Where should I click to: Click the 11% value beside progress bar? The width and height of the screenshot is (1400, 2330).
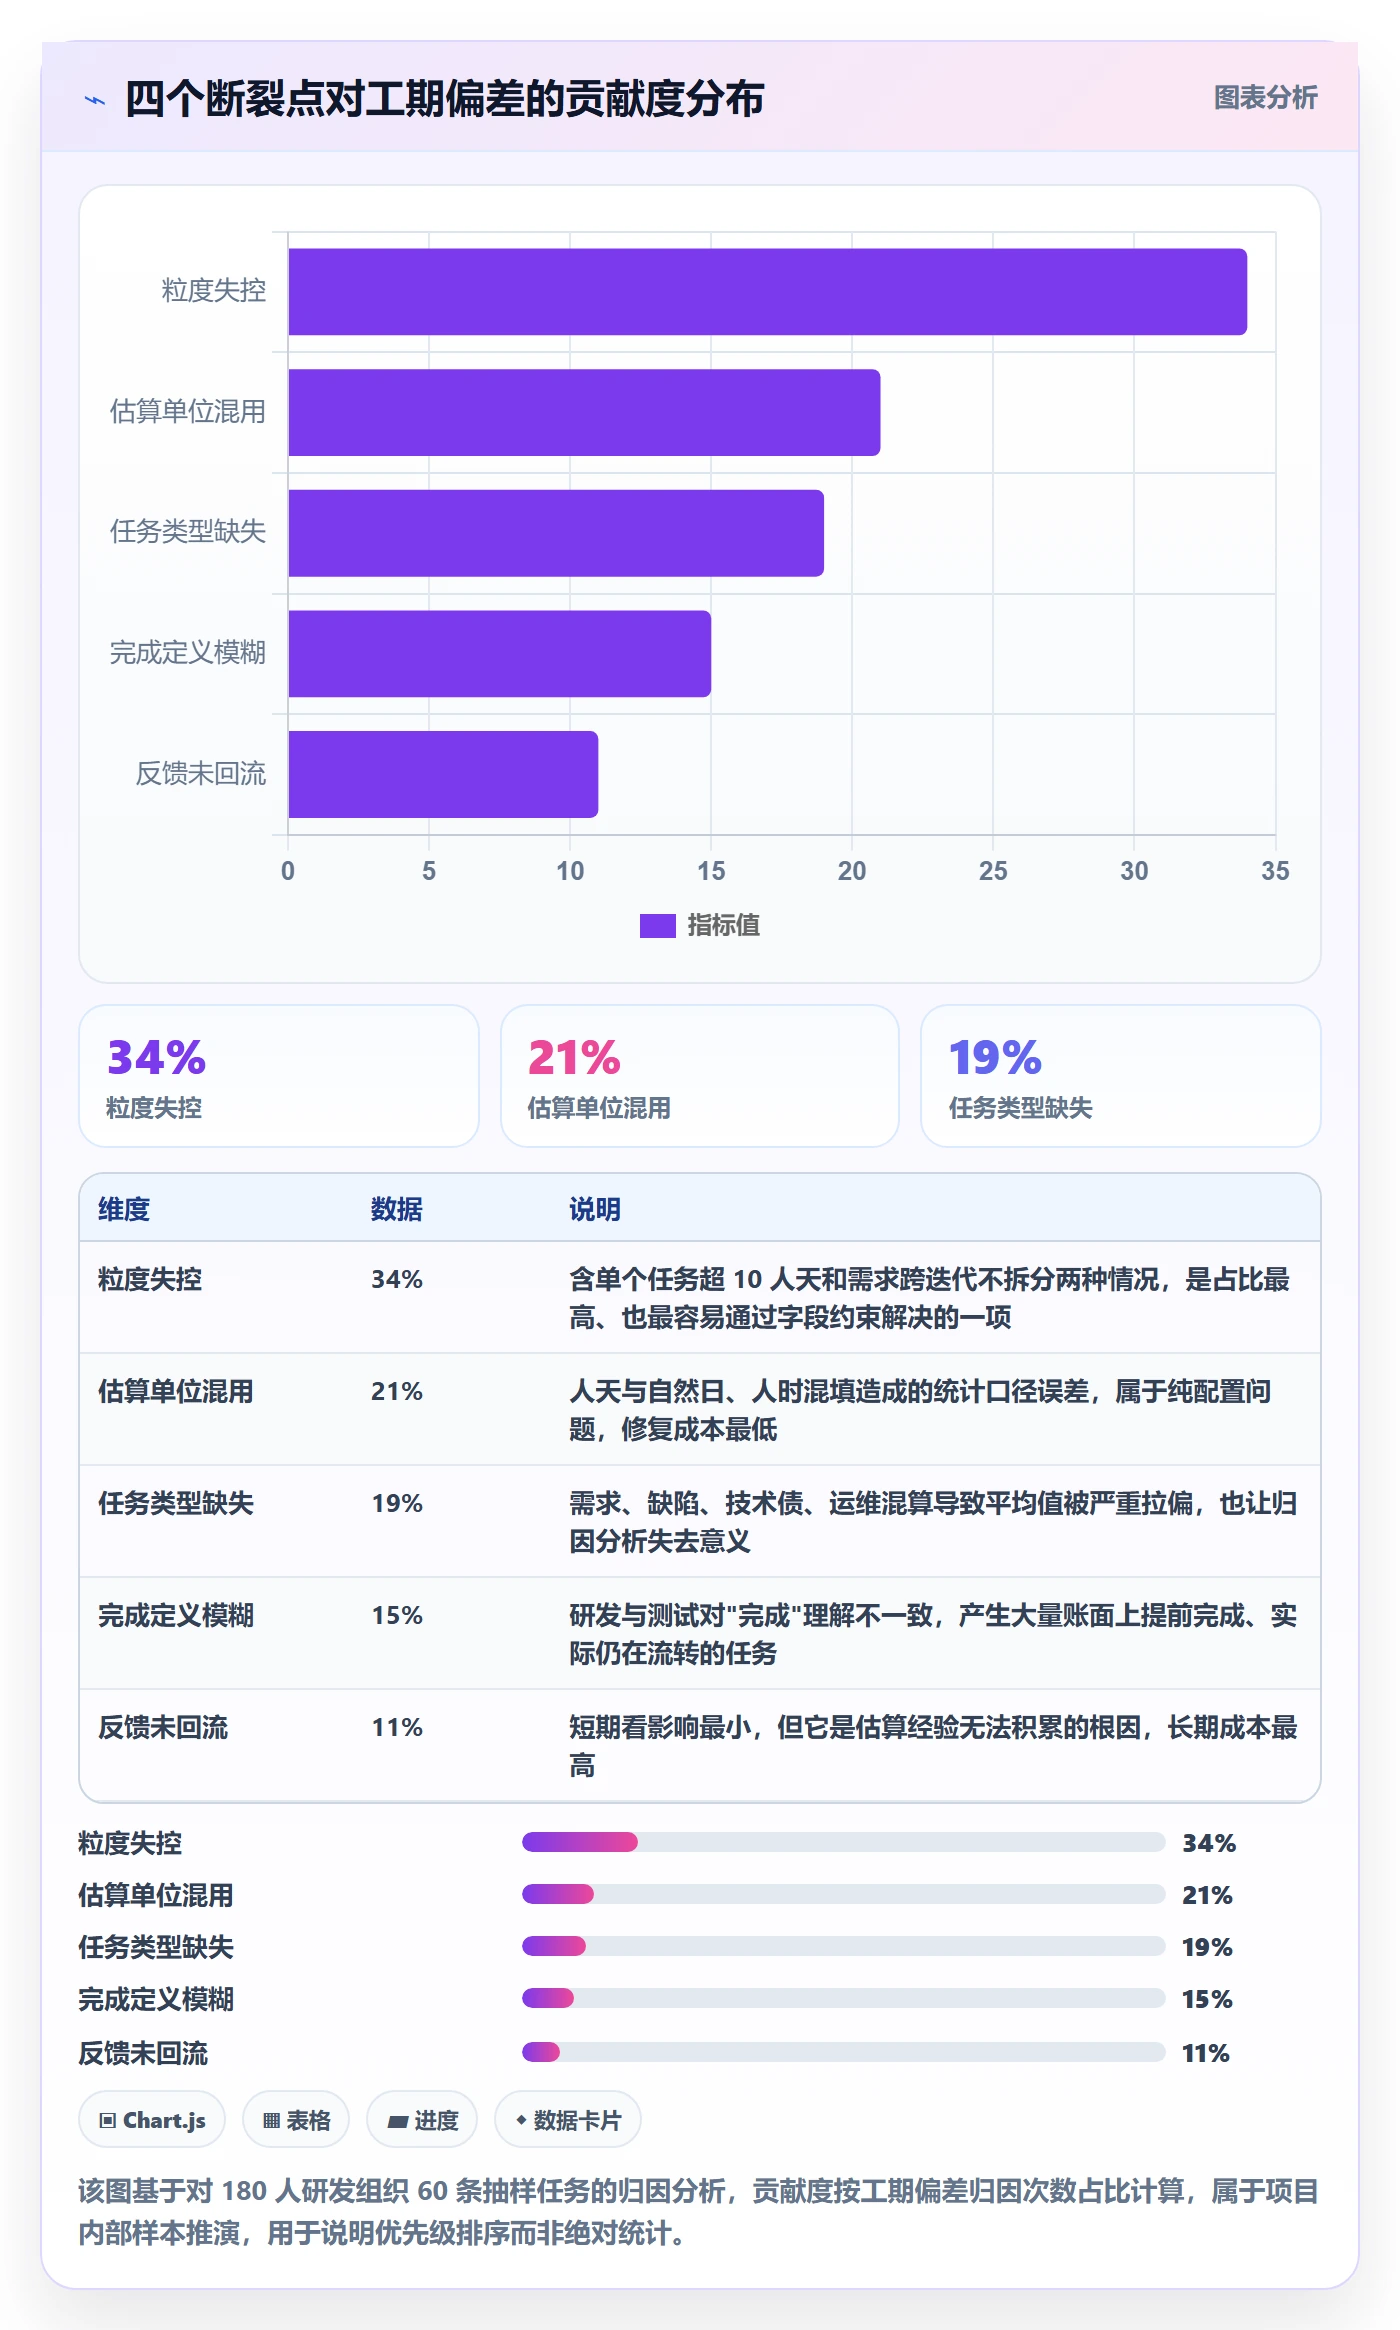[1206, 2053]
